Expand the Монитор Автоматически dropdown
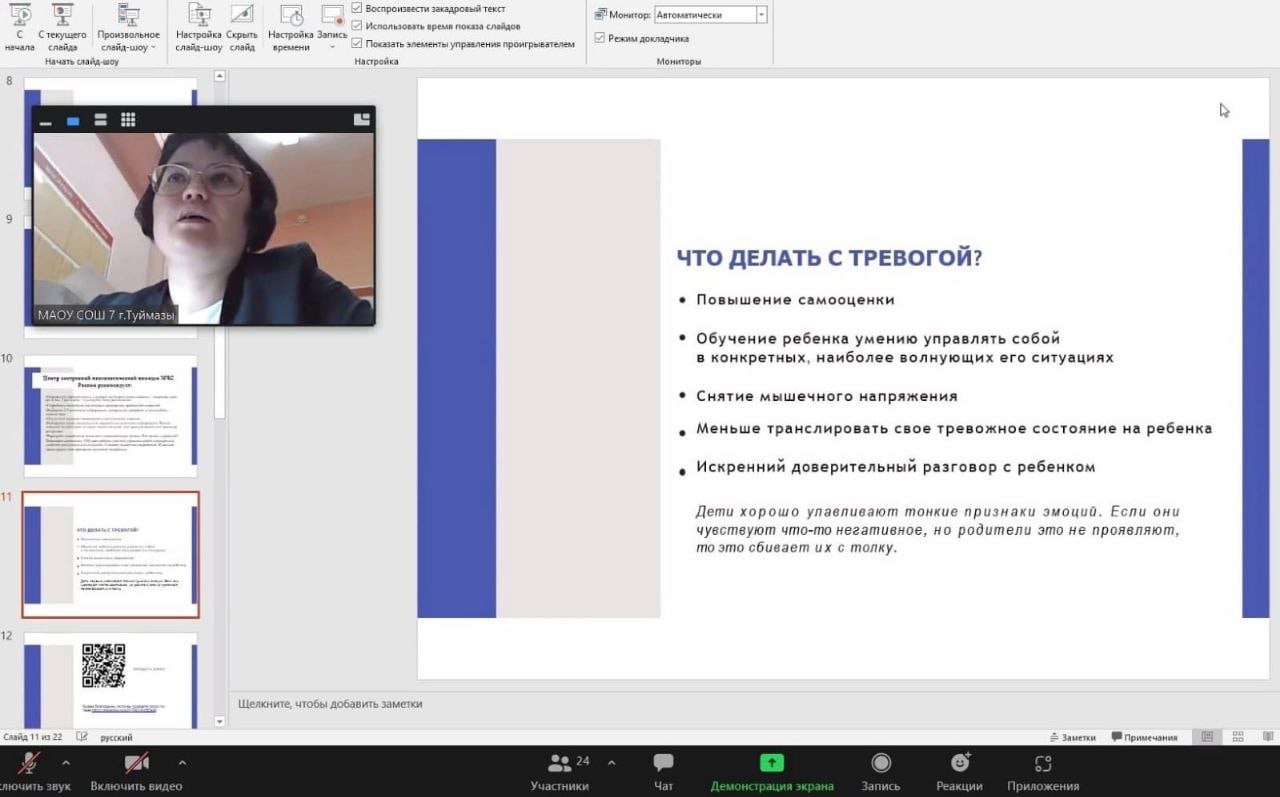Screen dimensions: 1280x797 pos(761,15)
